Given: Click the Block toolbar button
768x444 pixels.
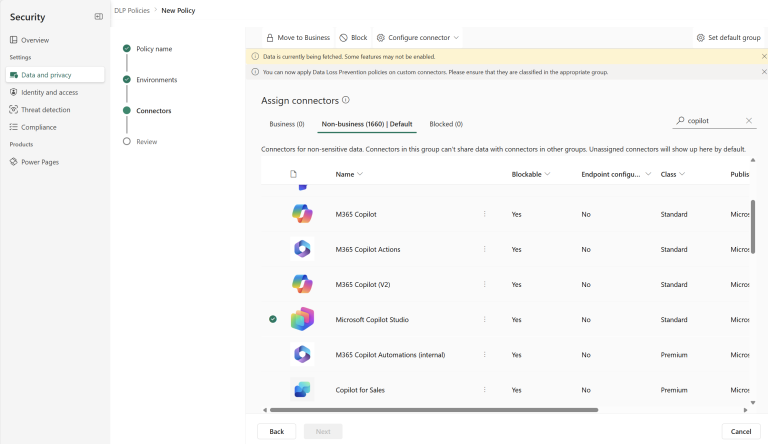Looking at the screenshot, I should [x=353, y=38].
